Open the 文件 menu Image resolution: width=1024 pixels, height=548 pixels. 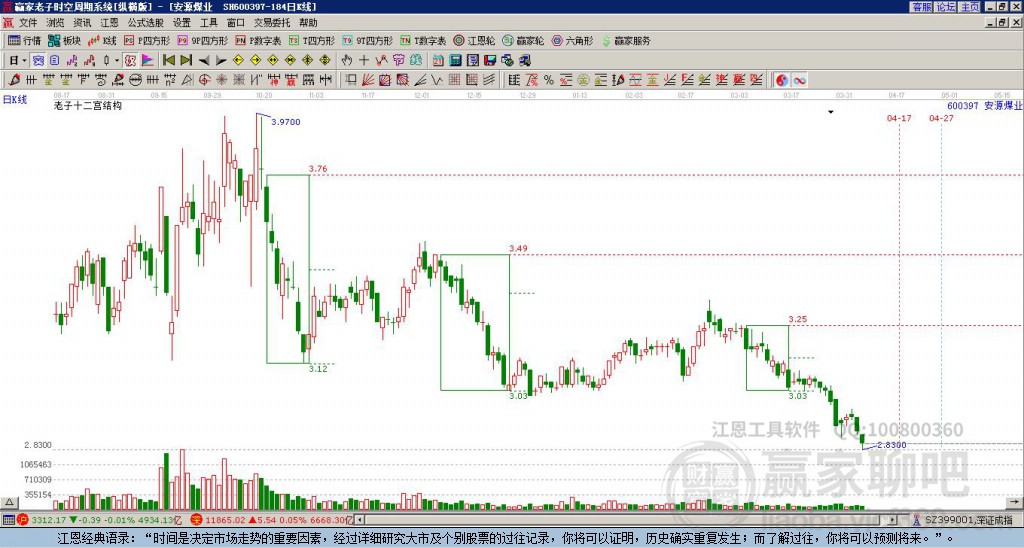coord(28,23)
